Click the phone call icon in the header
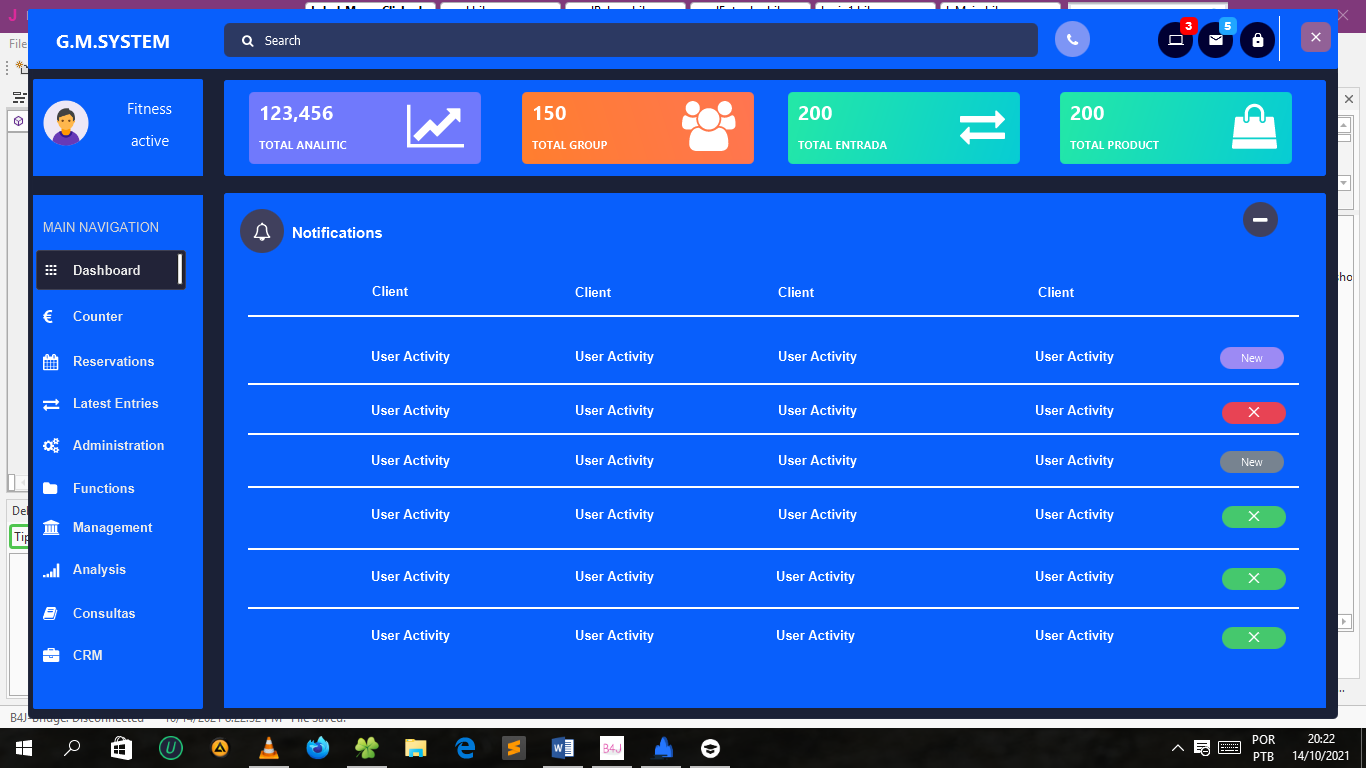1366x768 pixels. 1072,40
